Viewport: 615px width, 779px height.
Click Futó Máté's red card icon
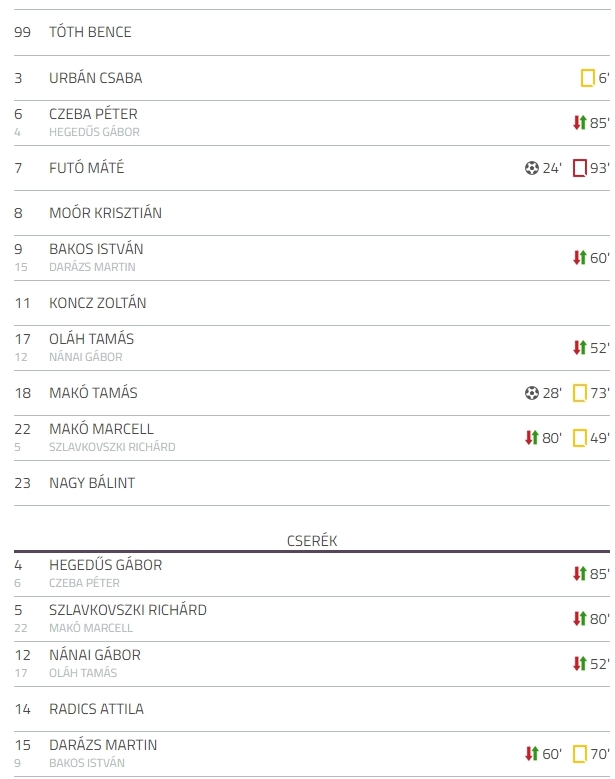580,168
